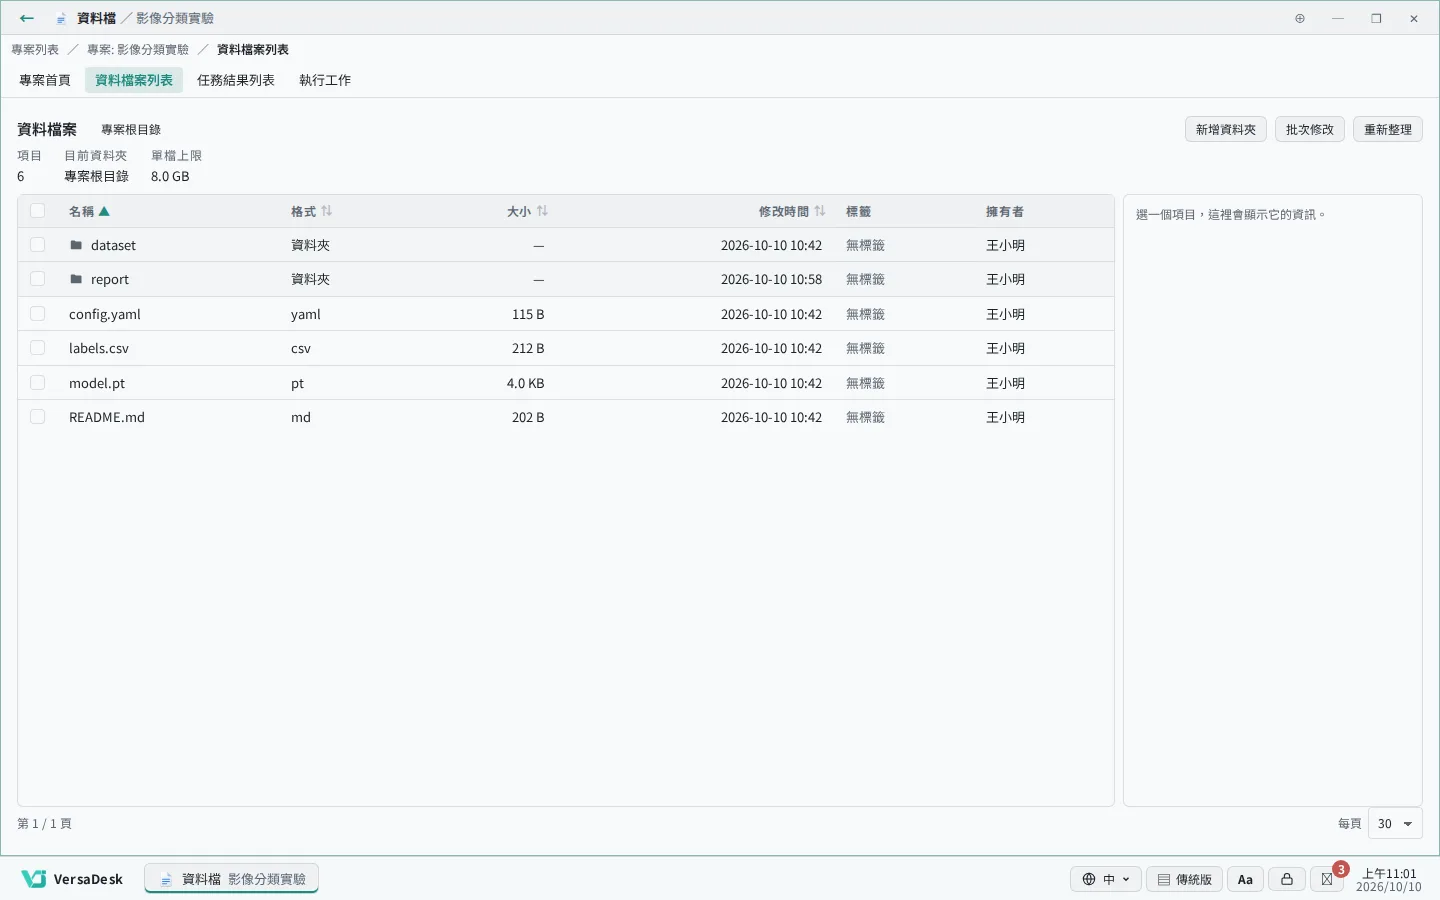Expand the 中 language dropdown chevron
This screenshot has width=1440, height=900.
point(1126,880)
